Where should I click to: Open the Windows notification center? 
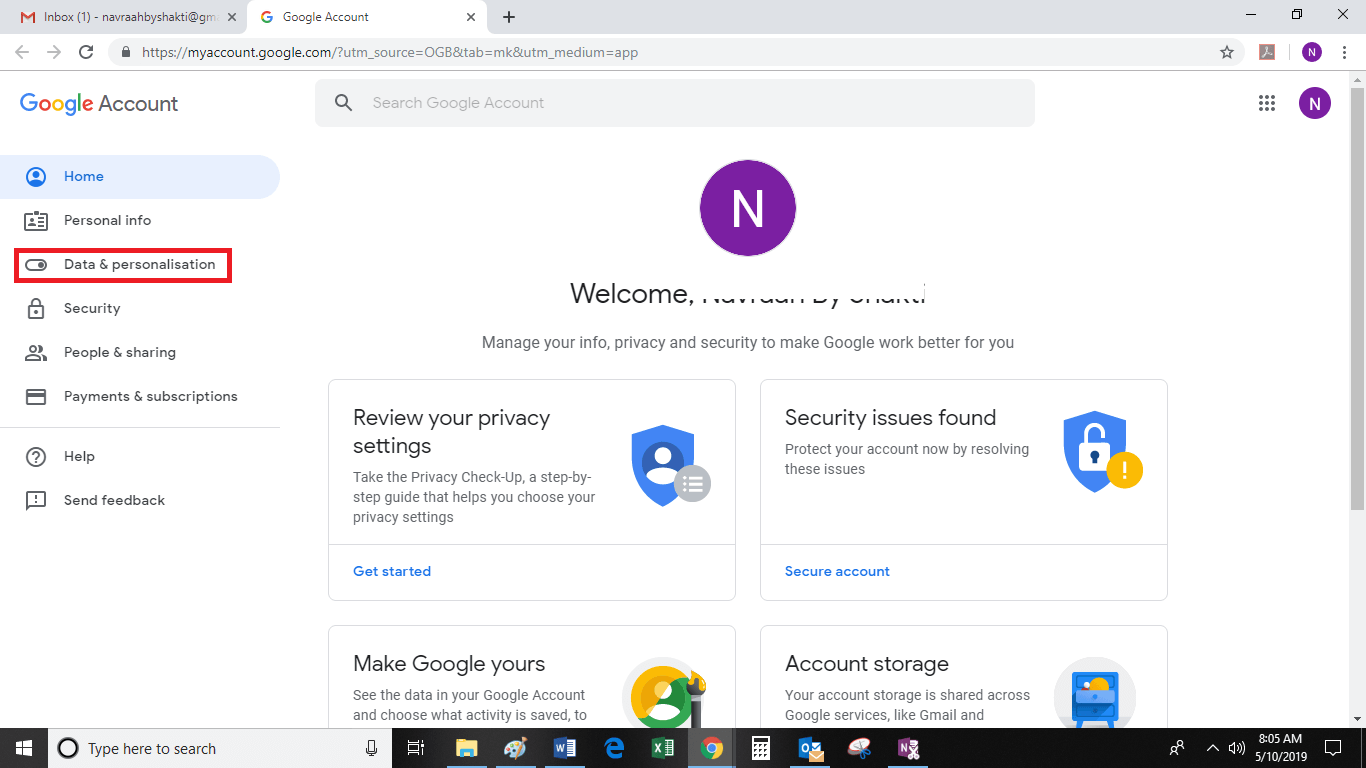click(x=1332, y=748)
